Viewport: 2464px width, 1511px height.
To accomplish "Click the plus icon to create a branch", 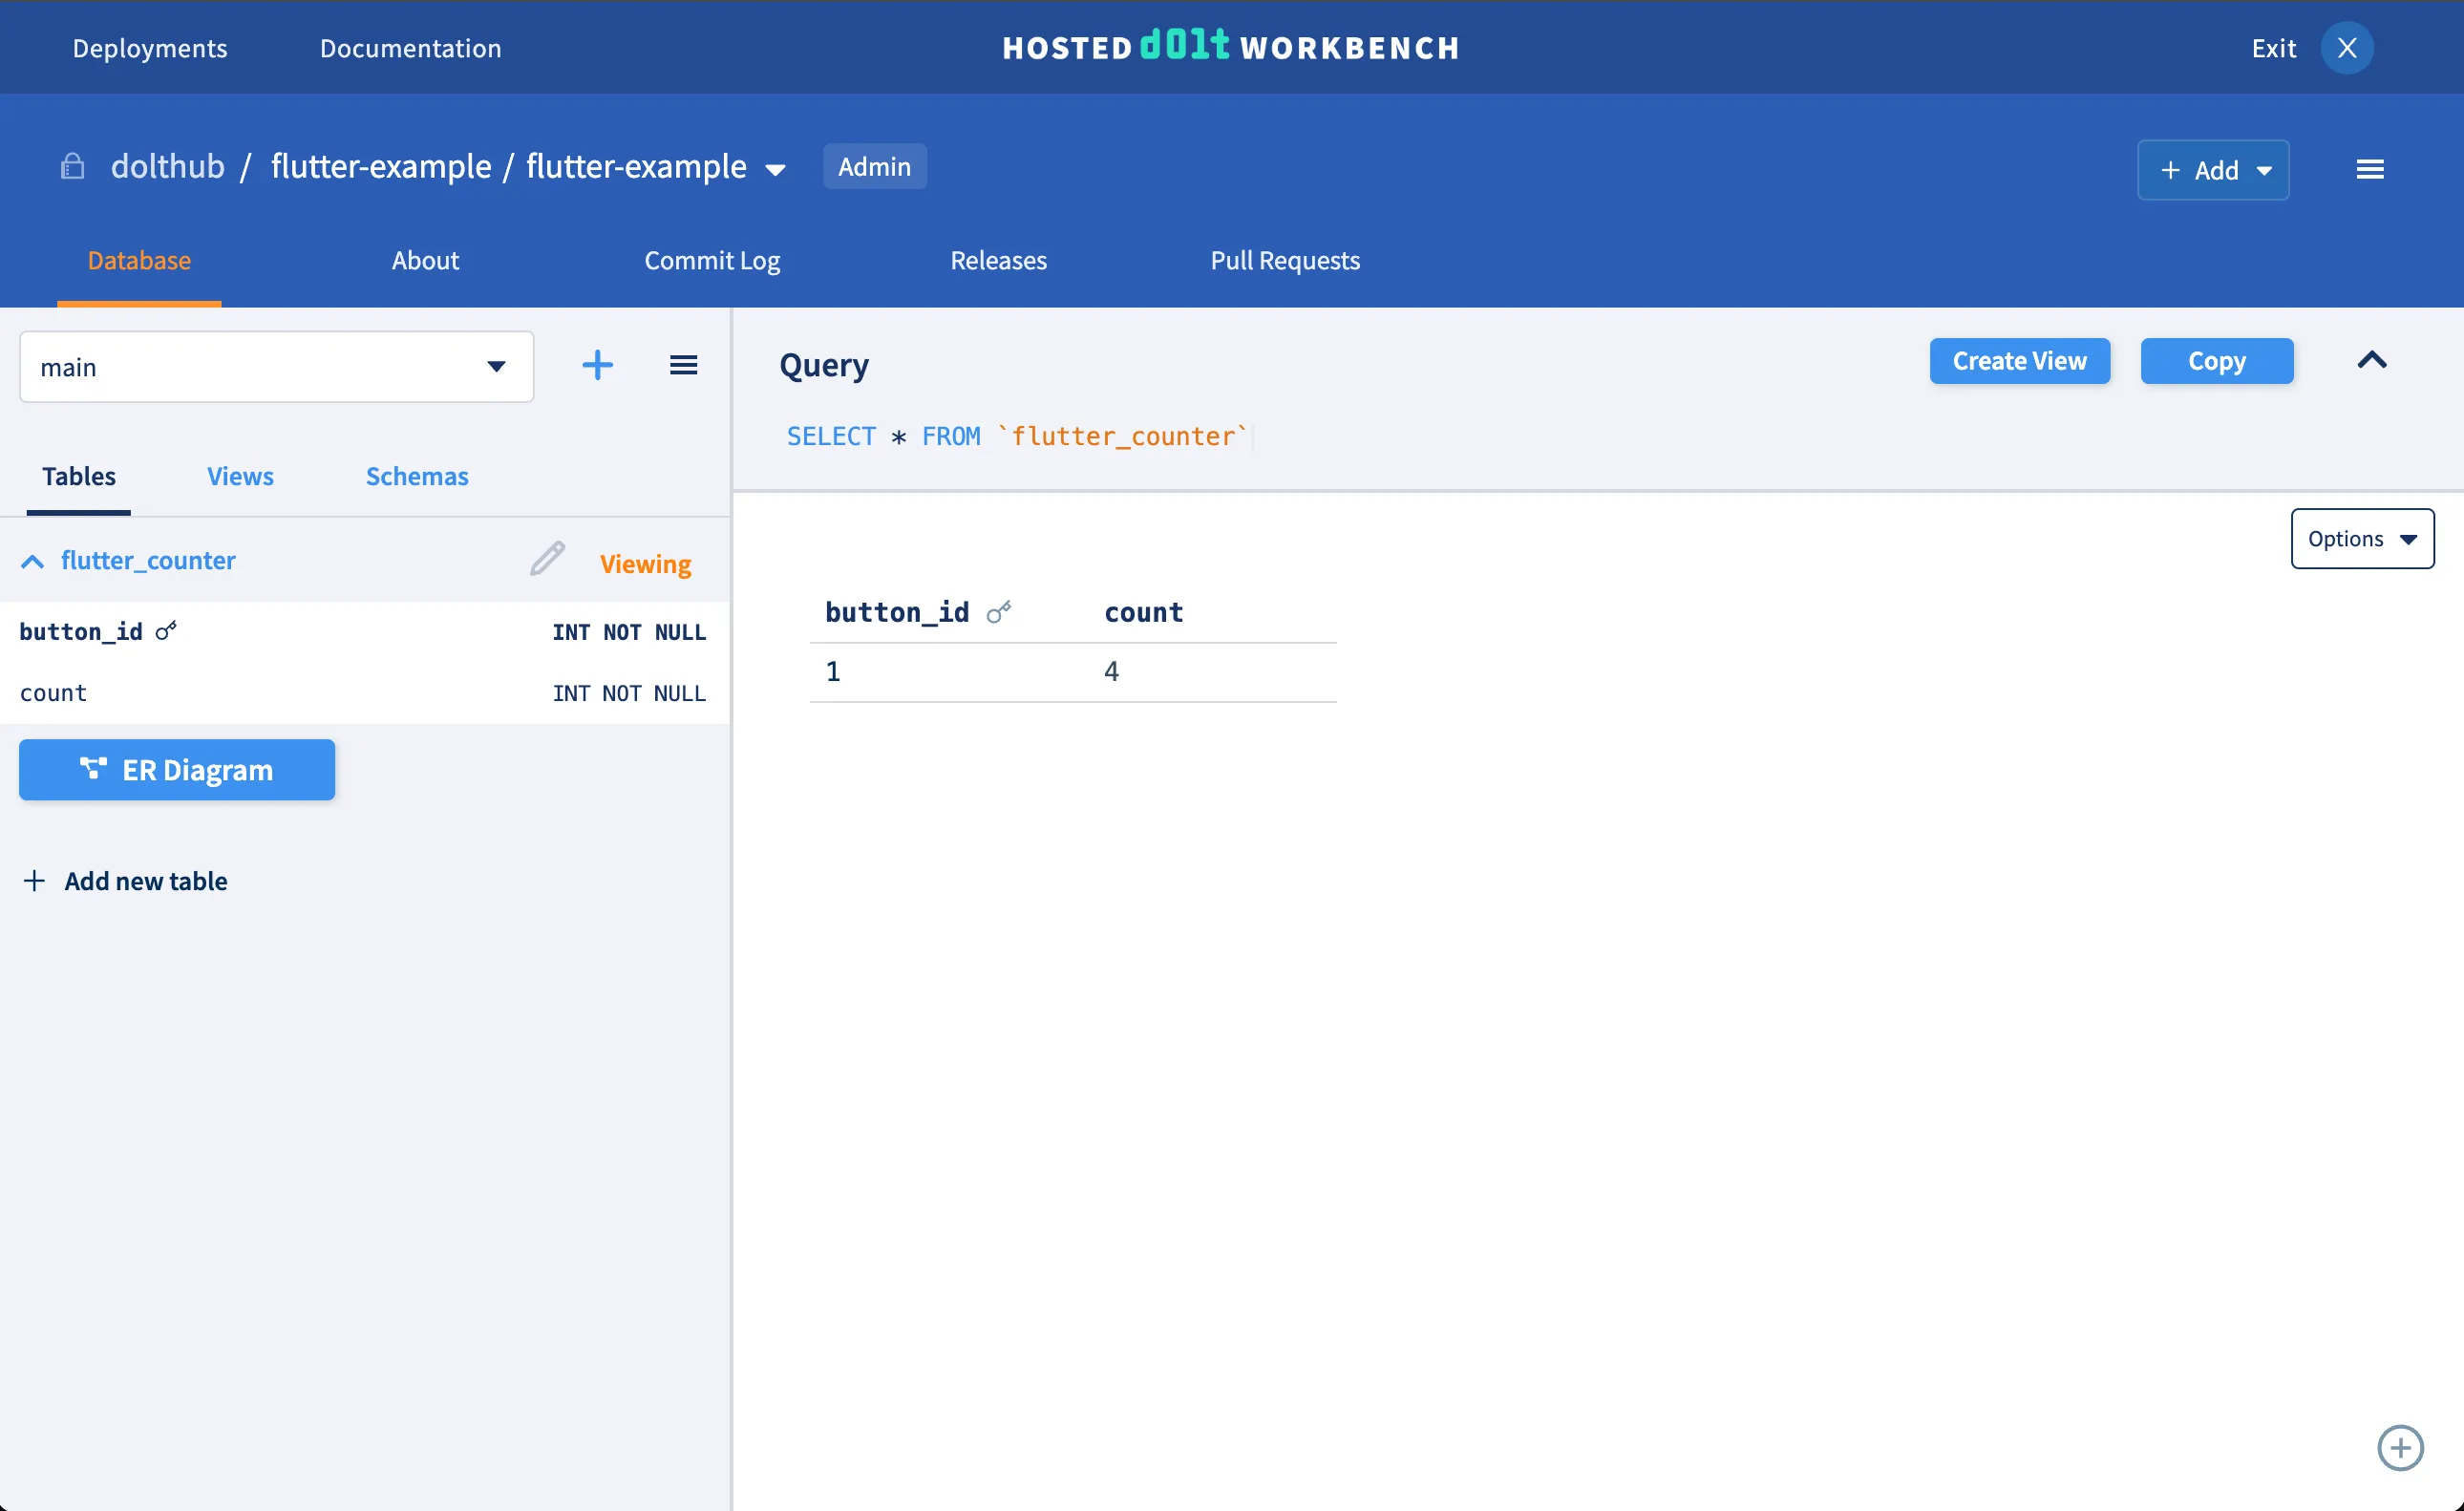I will (597, 365).
